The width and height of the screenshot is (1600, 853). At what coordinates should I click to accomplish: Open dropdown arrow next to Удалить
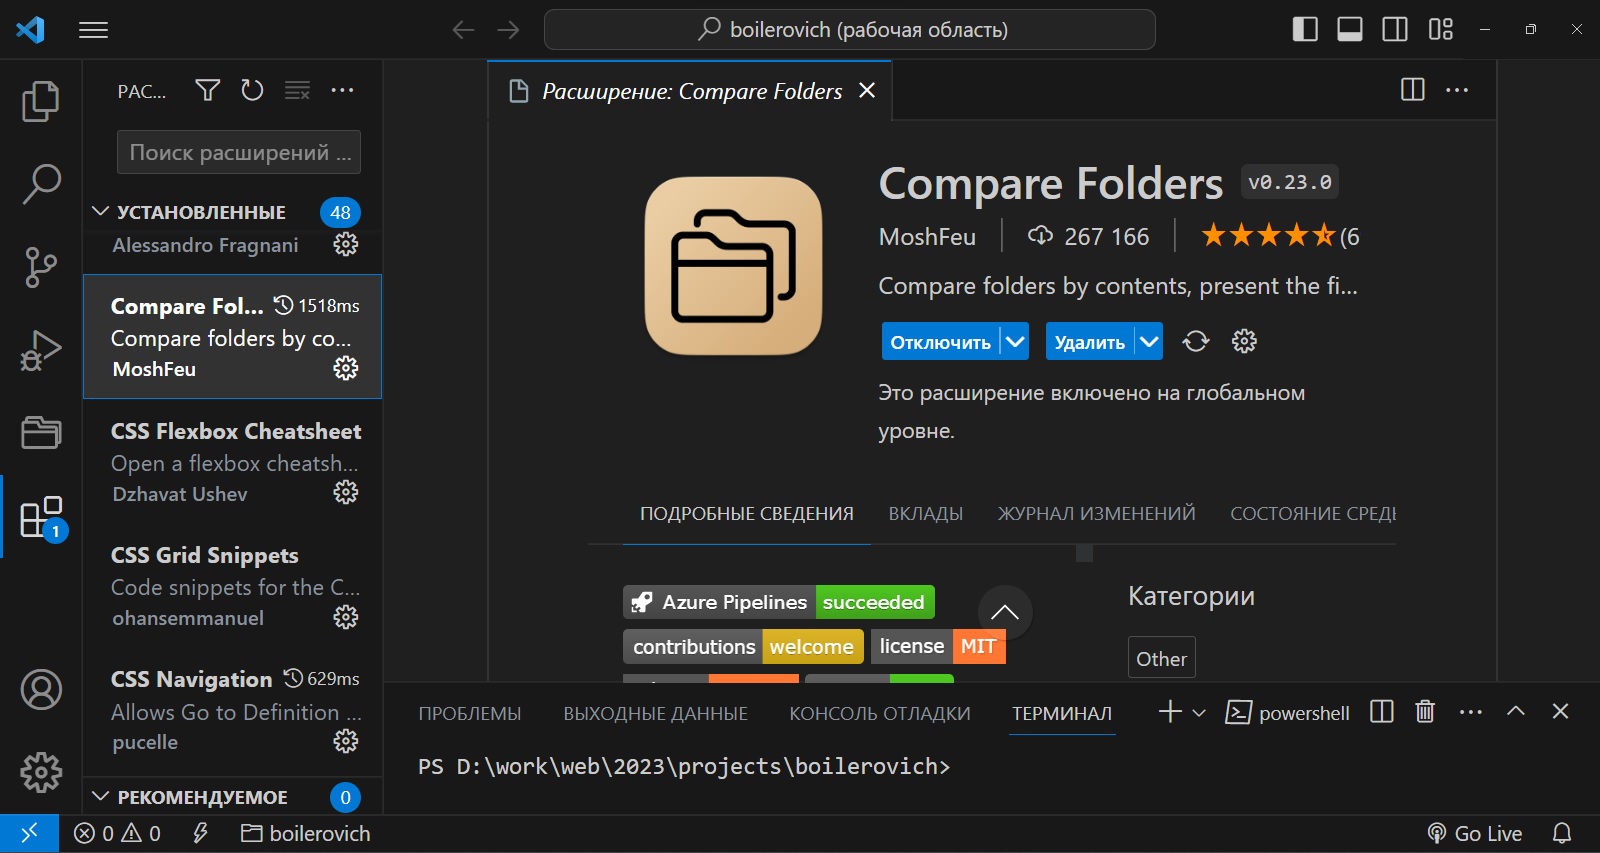(1150, 341)
